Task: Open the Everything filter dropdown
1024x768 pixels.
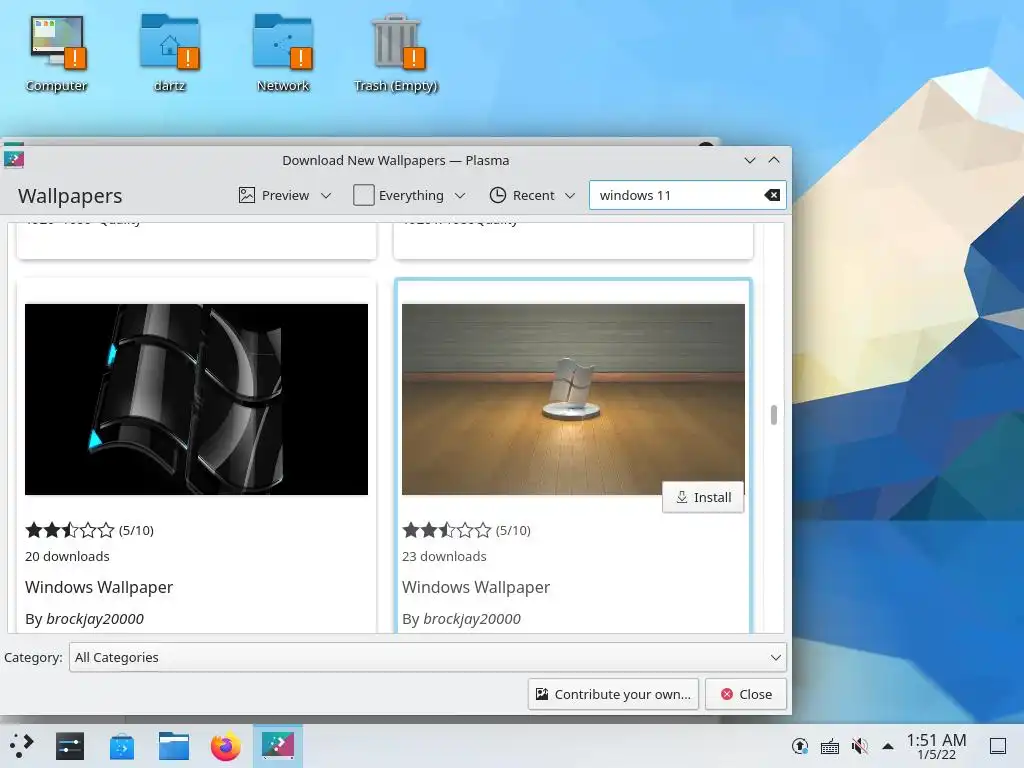Action: tap(409, 195)
